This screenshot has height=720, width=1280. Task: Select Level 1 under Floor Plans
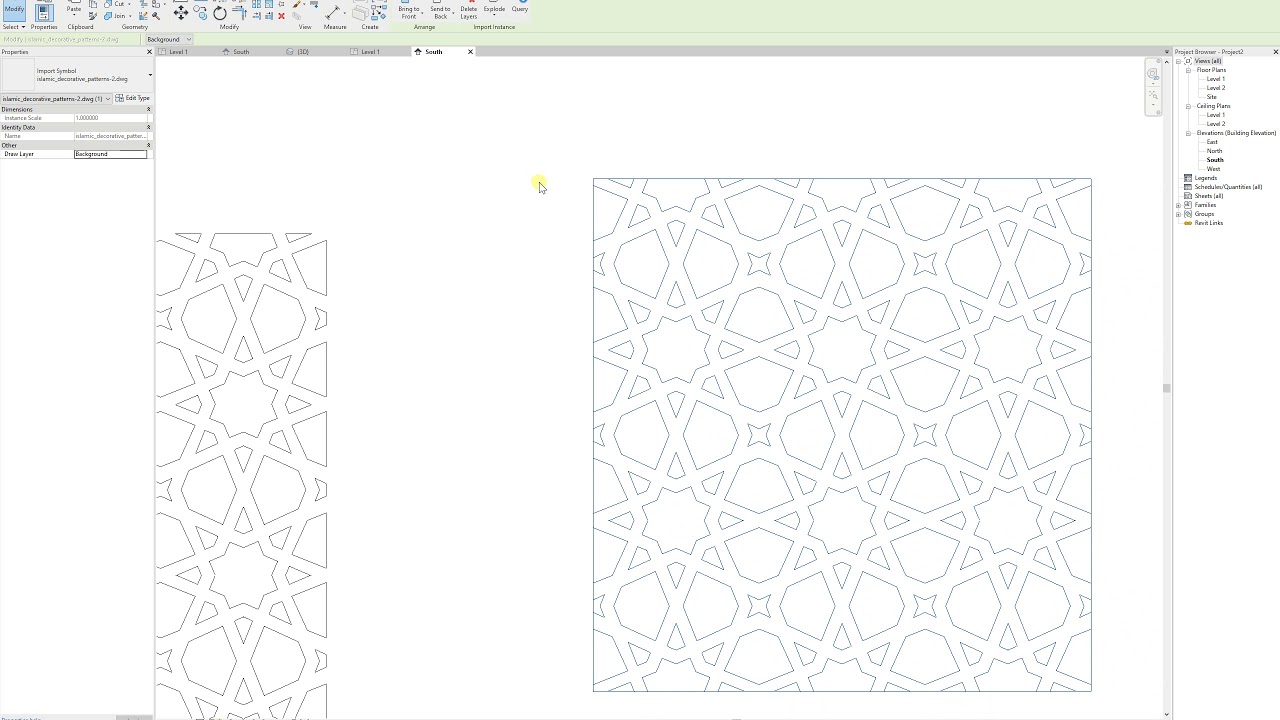[x=1215, y=79]
